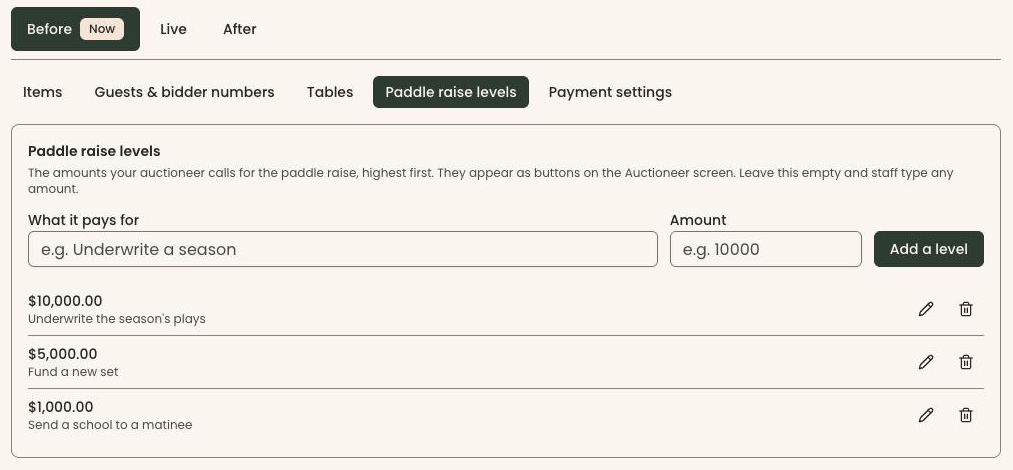
Task: Click the Amount field label
Action: coord(698,220)
